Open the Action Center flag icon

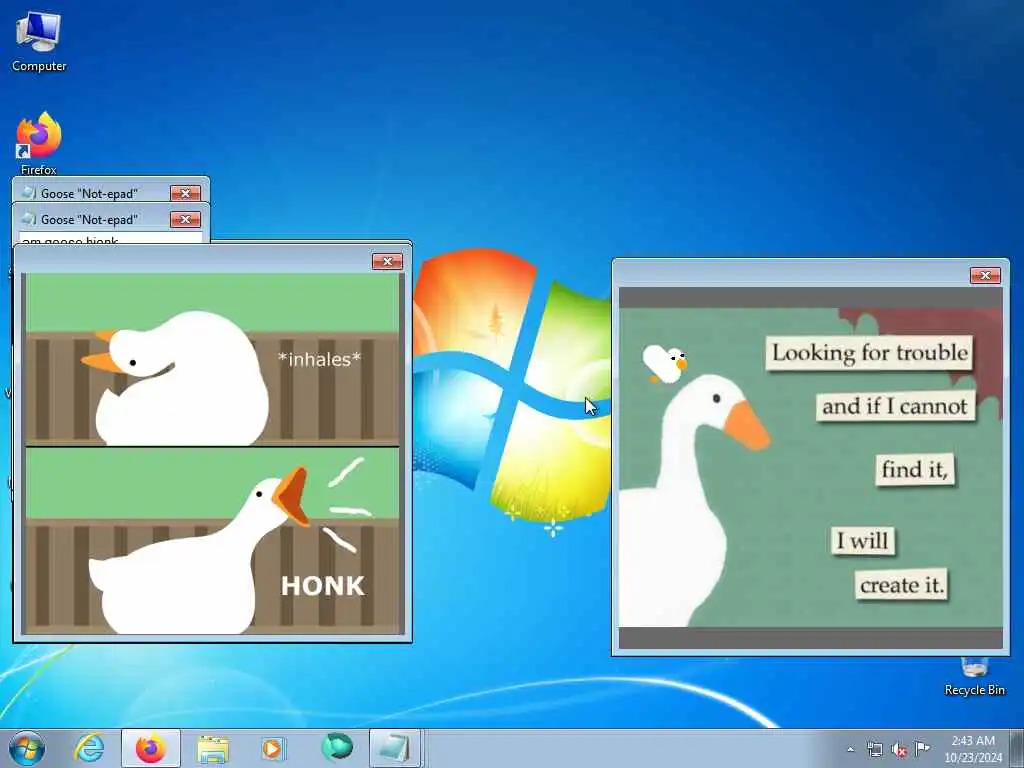(x=922, y=748)
